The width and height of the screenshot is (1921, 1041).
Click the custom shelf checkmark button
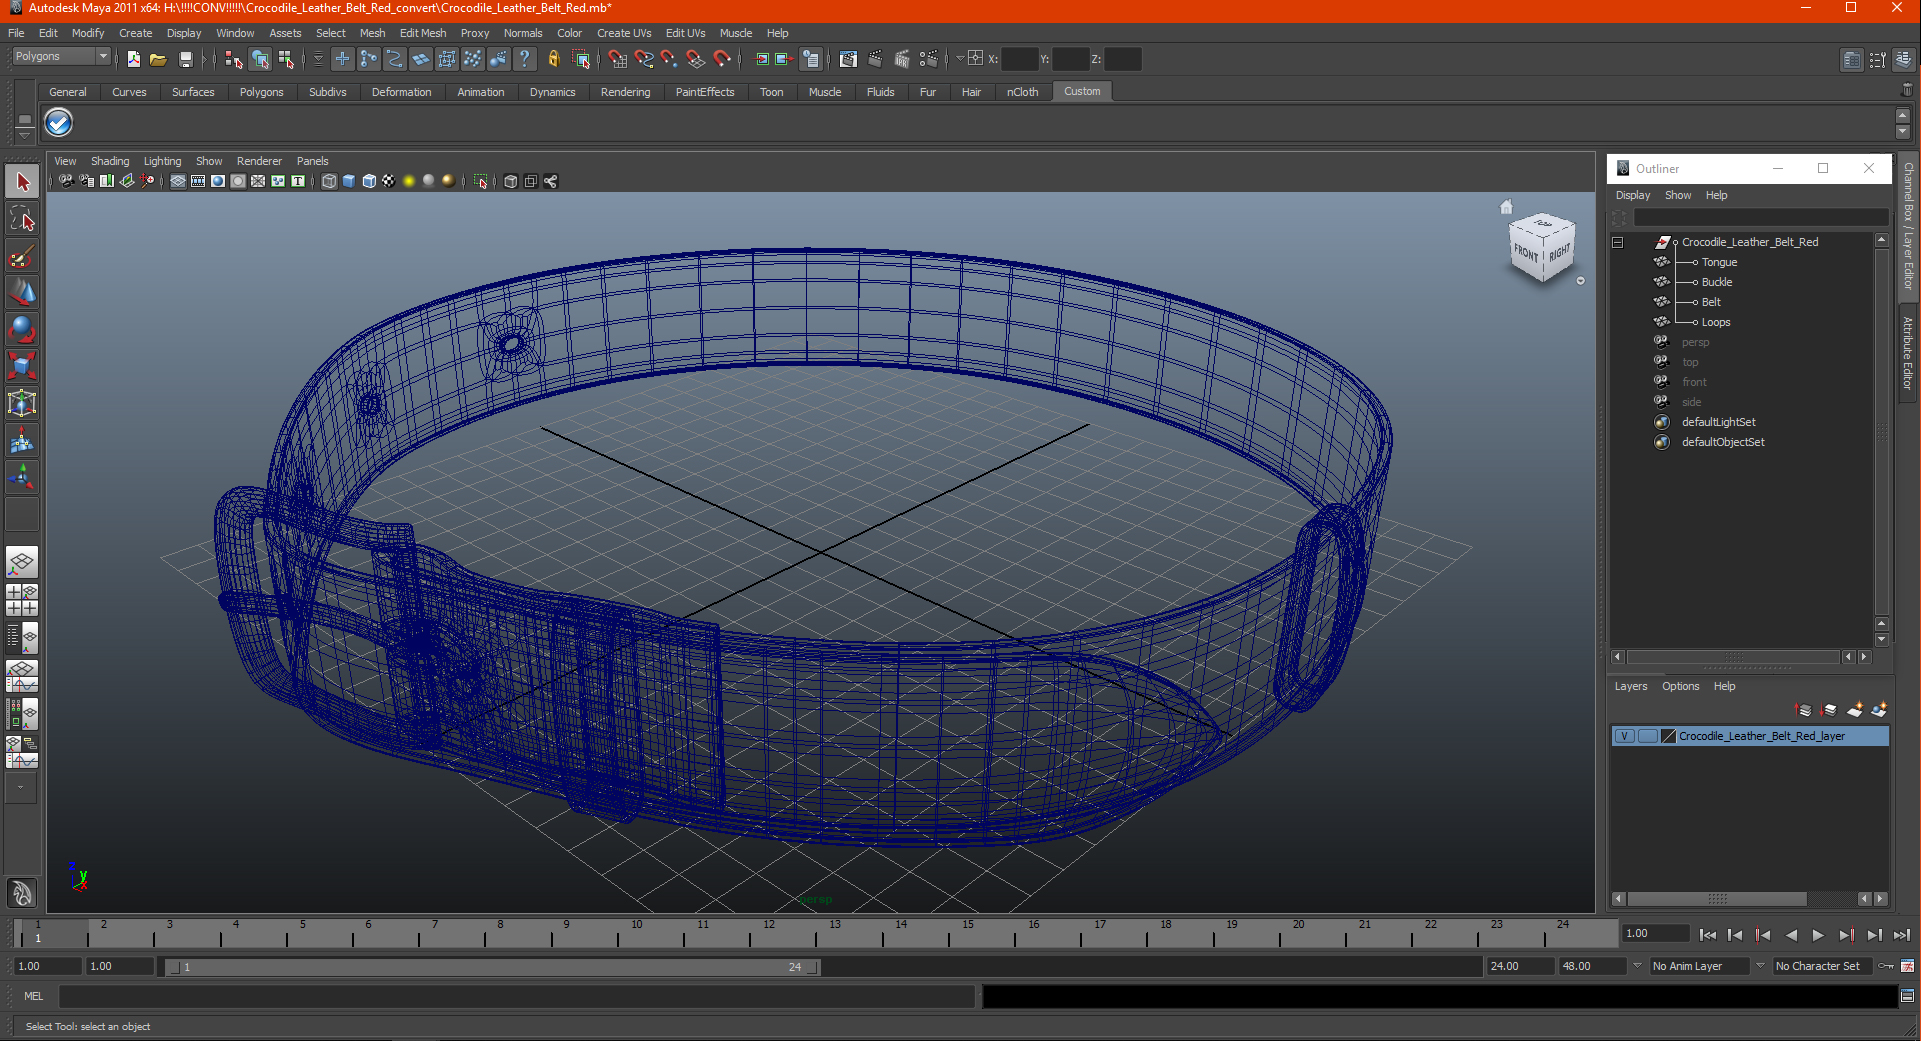click(59, 123)
